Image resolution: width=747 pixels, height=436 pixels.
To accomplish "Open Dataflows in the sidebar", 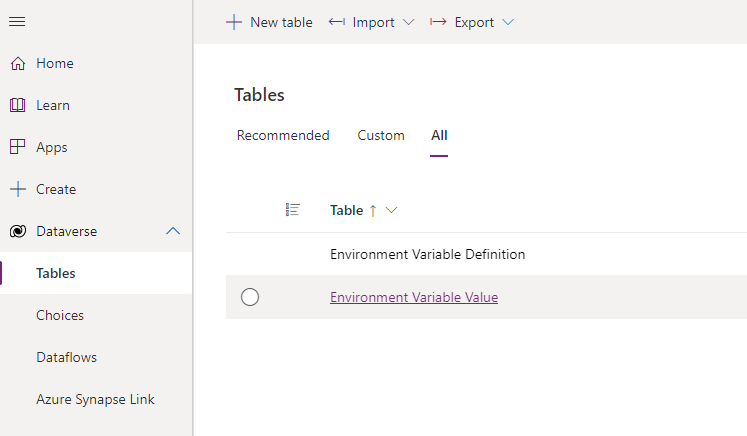I will click(66, 357).
